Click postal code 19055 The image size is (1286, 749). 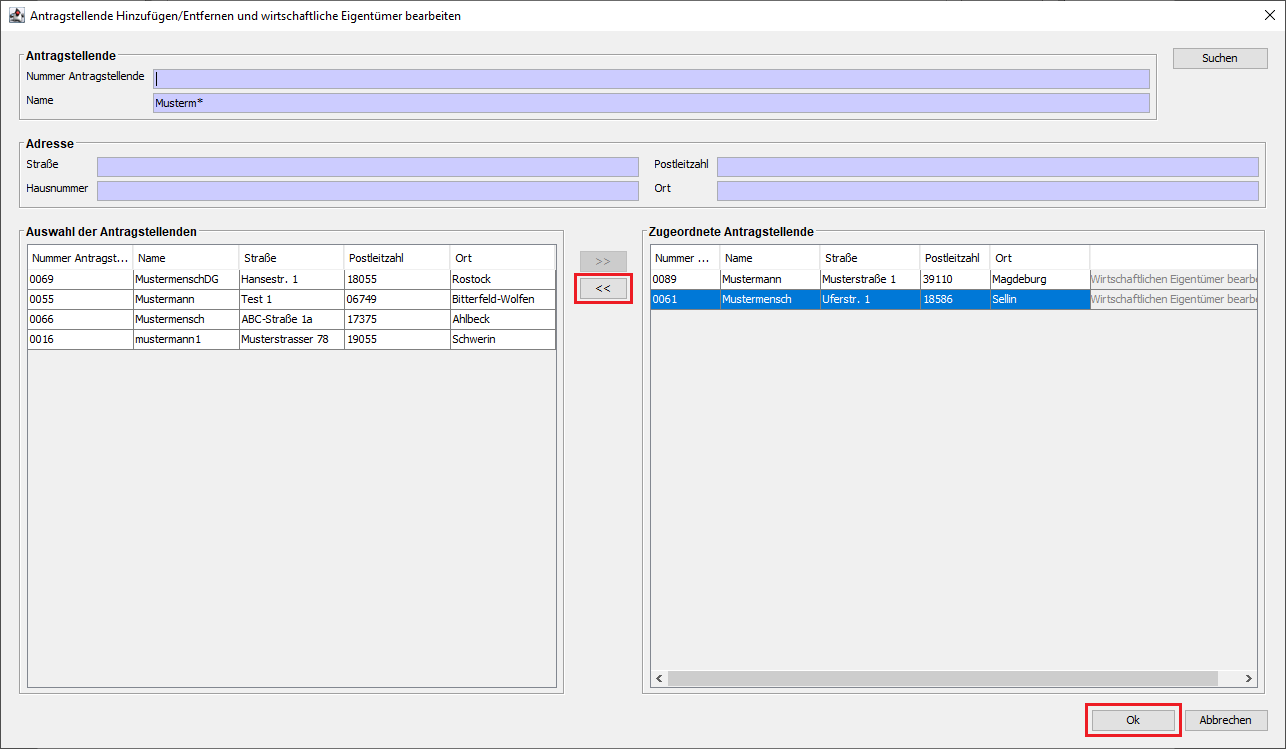coord(398,340)
